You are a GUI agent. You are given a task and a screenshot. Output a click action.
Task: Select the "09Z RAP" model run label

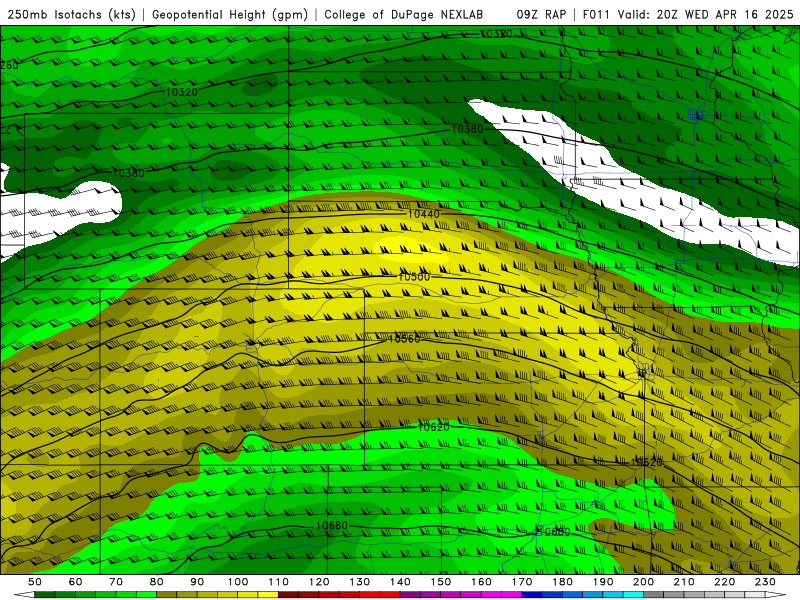pyautogui.click(x=541, y=15)
